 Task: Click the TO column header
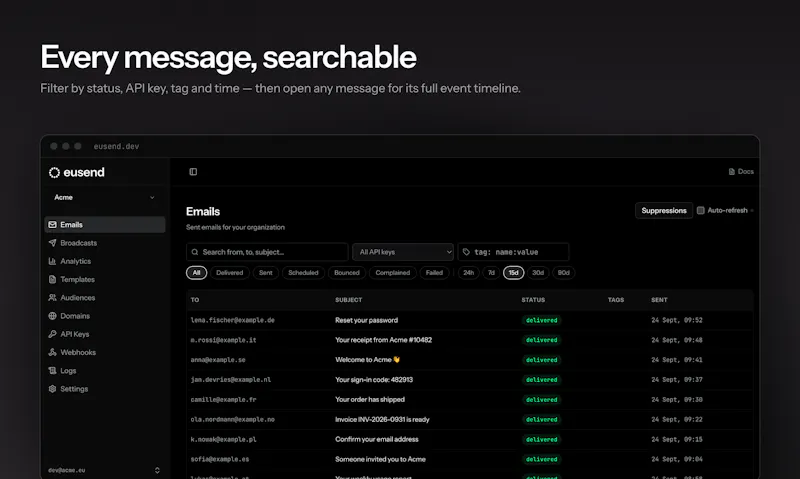(195, 300)
